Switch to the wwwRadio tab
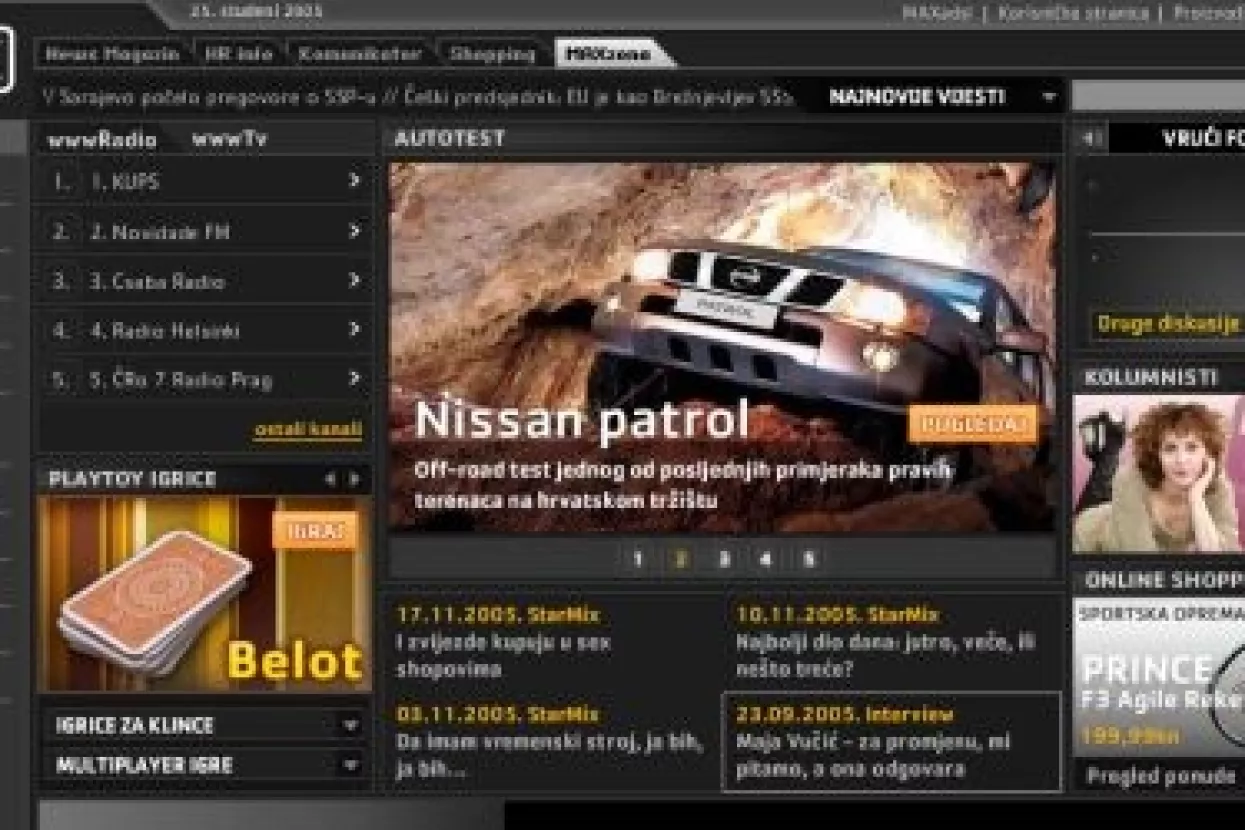The width and height of the screenshot is (1245, 830). 102,140
